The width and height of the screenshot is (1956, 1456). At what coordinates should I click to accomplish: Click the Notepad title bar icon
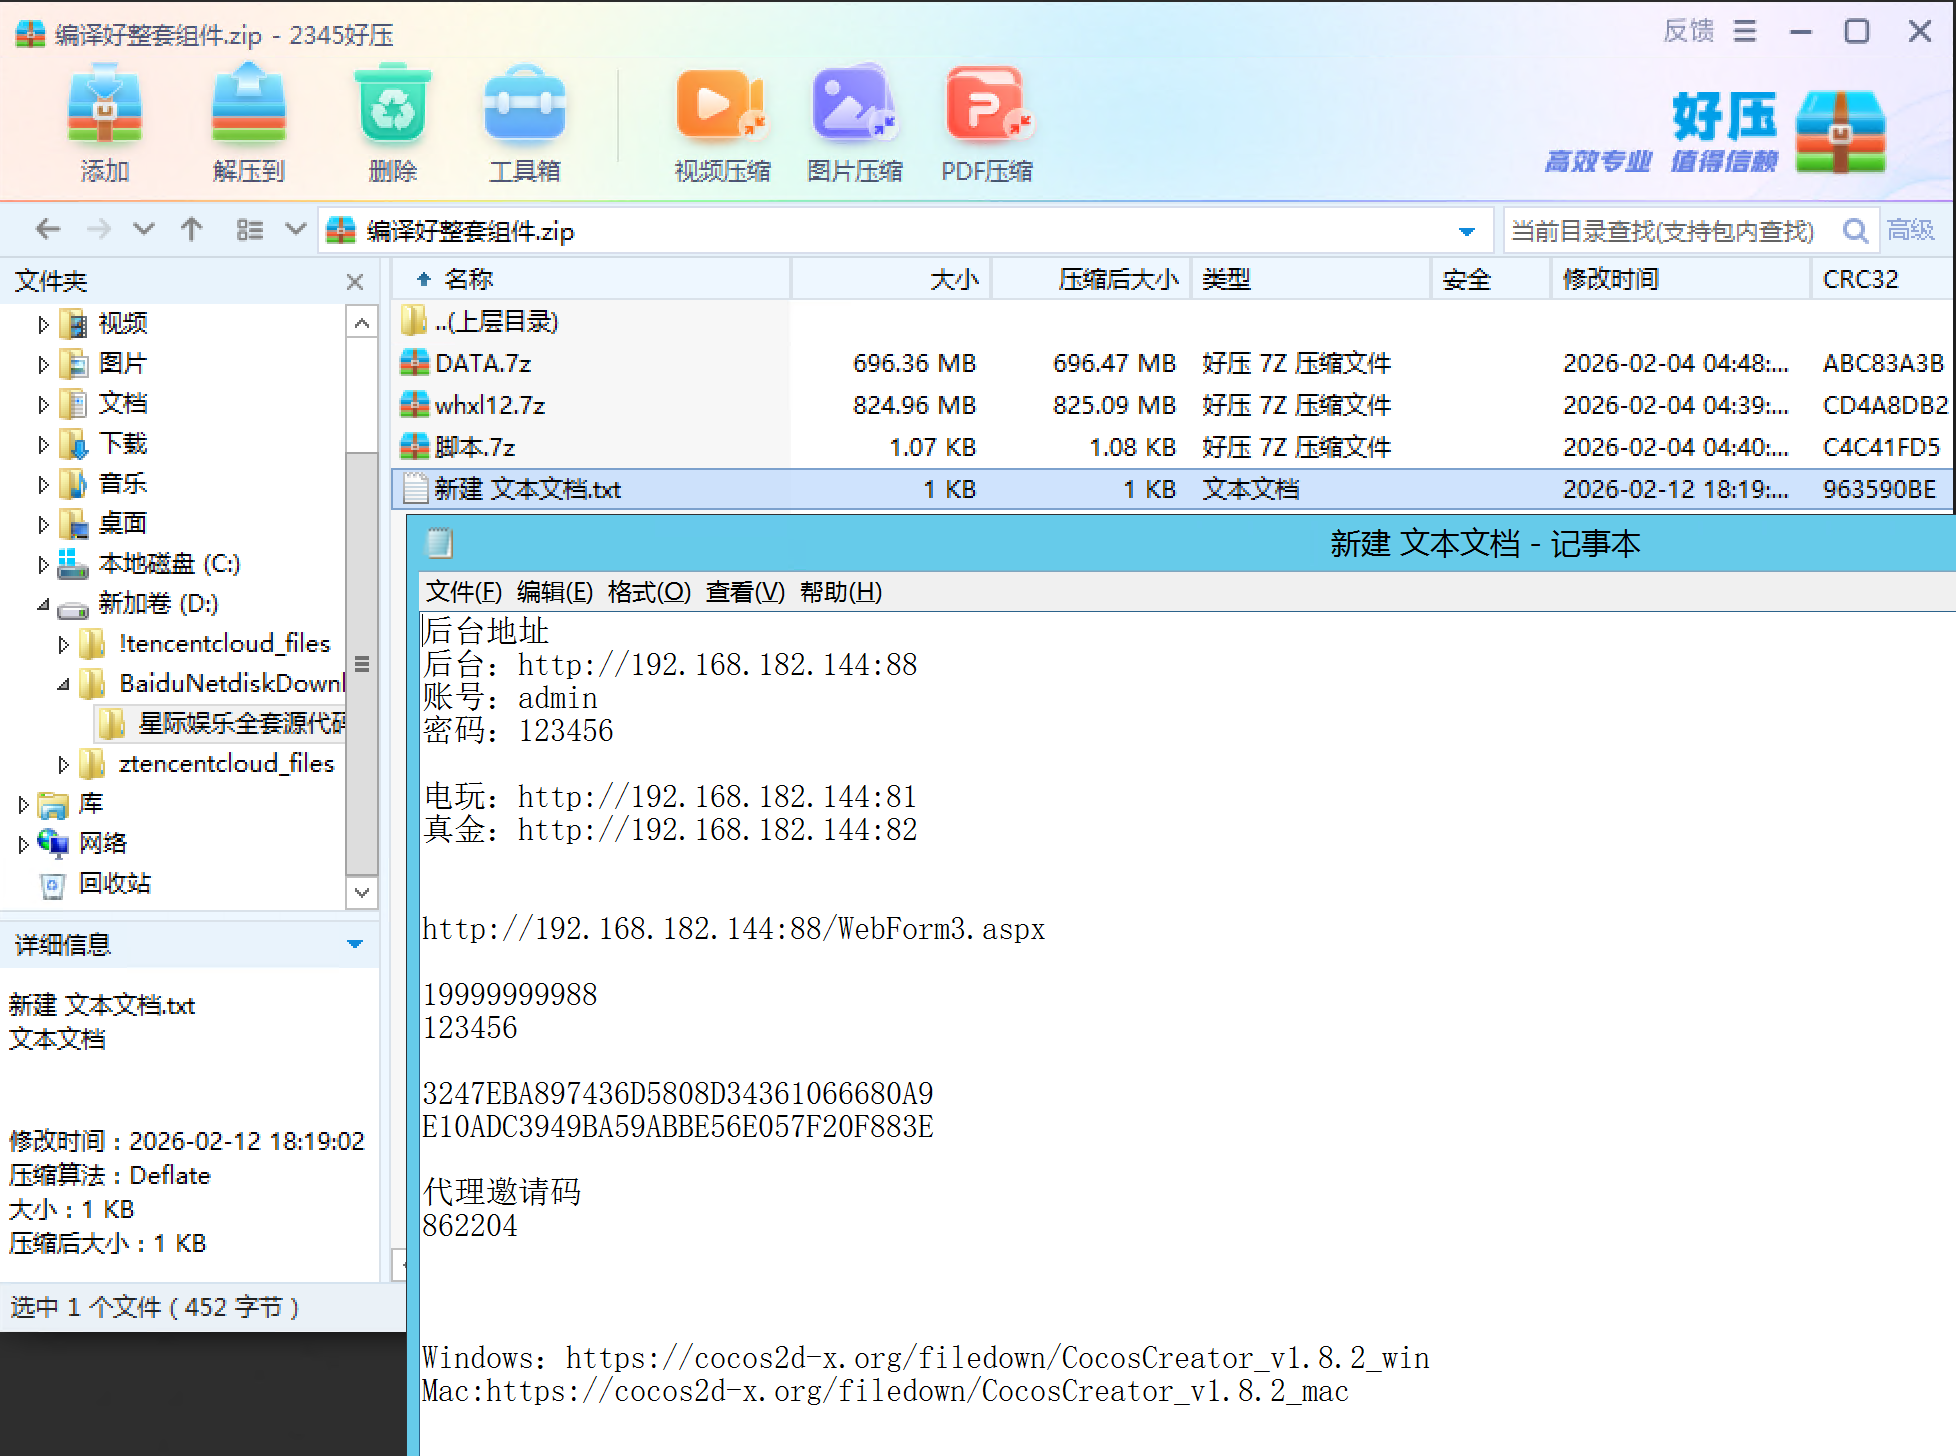(x=440, y=543)
